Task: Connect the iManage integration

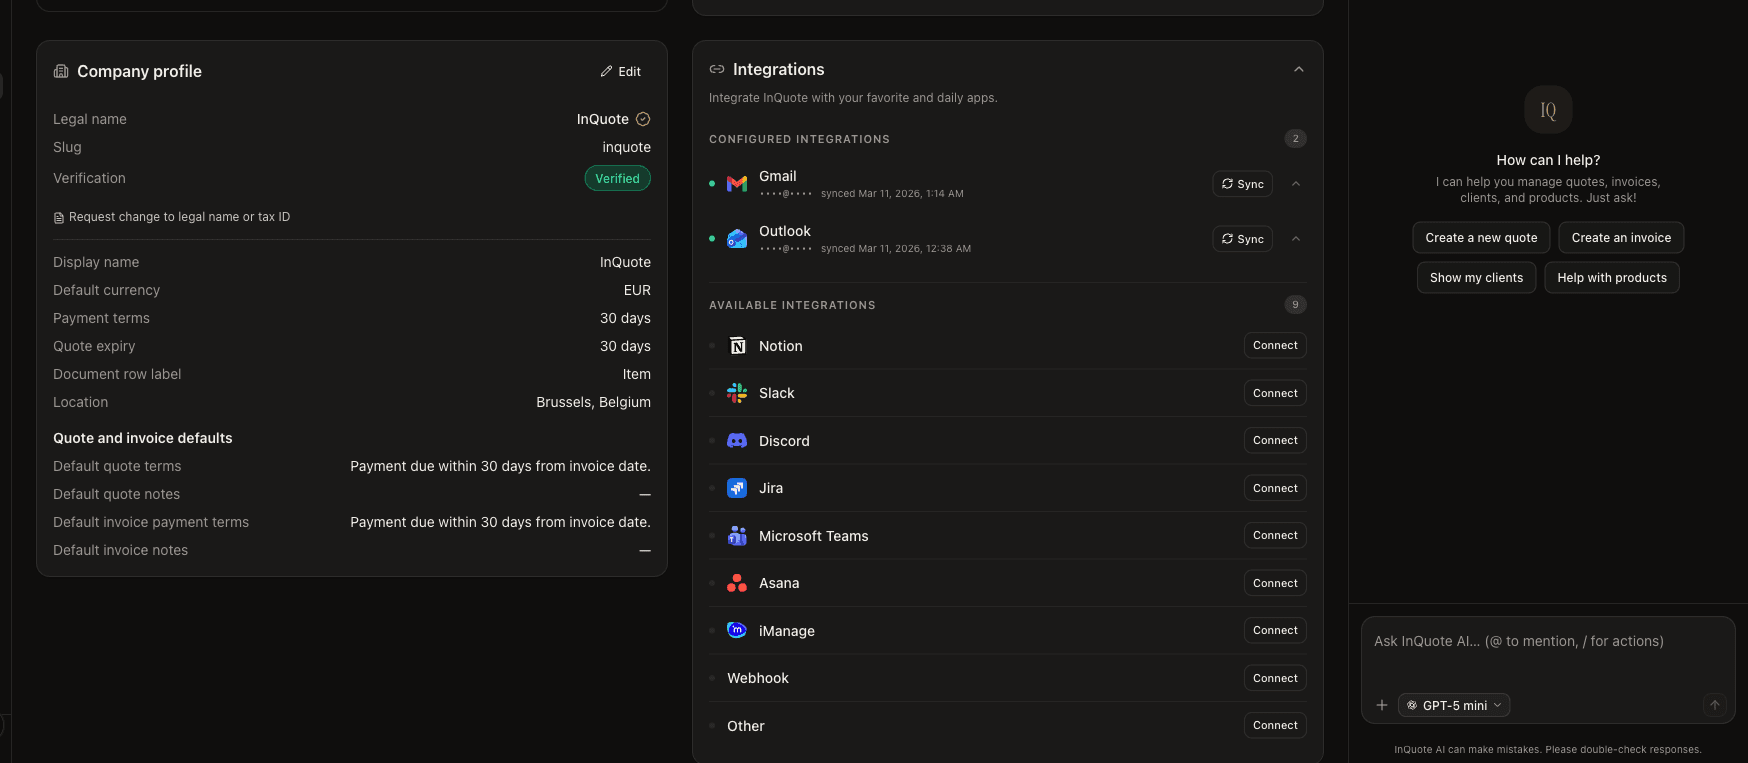Action: point(1275,630)
